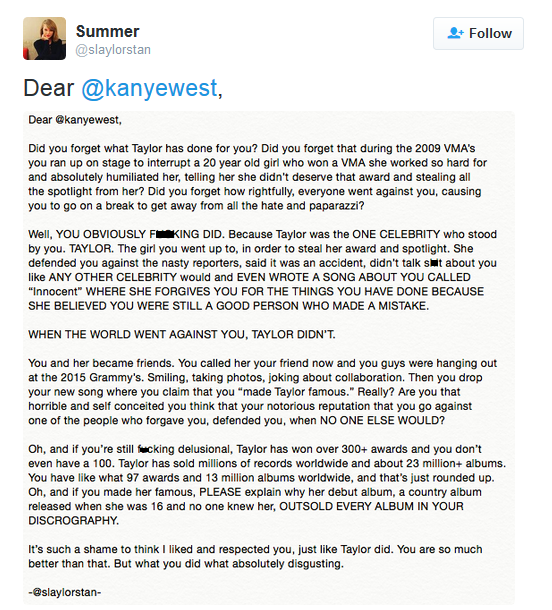Click the word DISCOGRAPHY in the letter
This screenshot has width=552, height=610.
73,521
